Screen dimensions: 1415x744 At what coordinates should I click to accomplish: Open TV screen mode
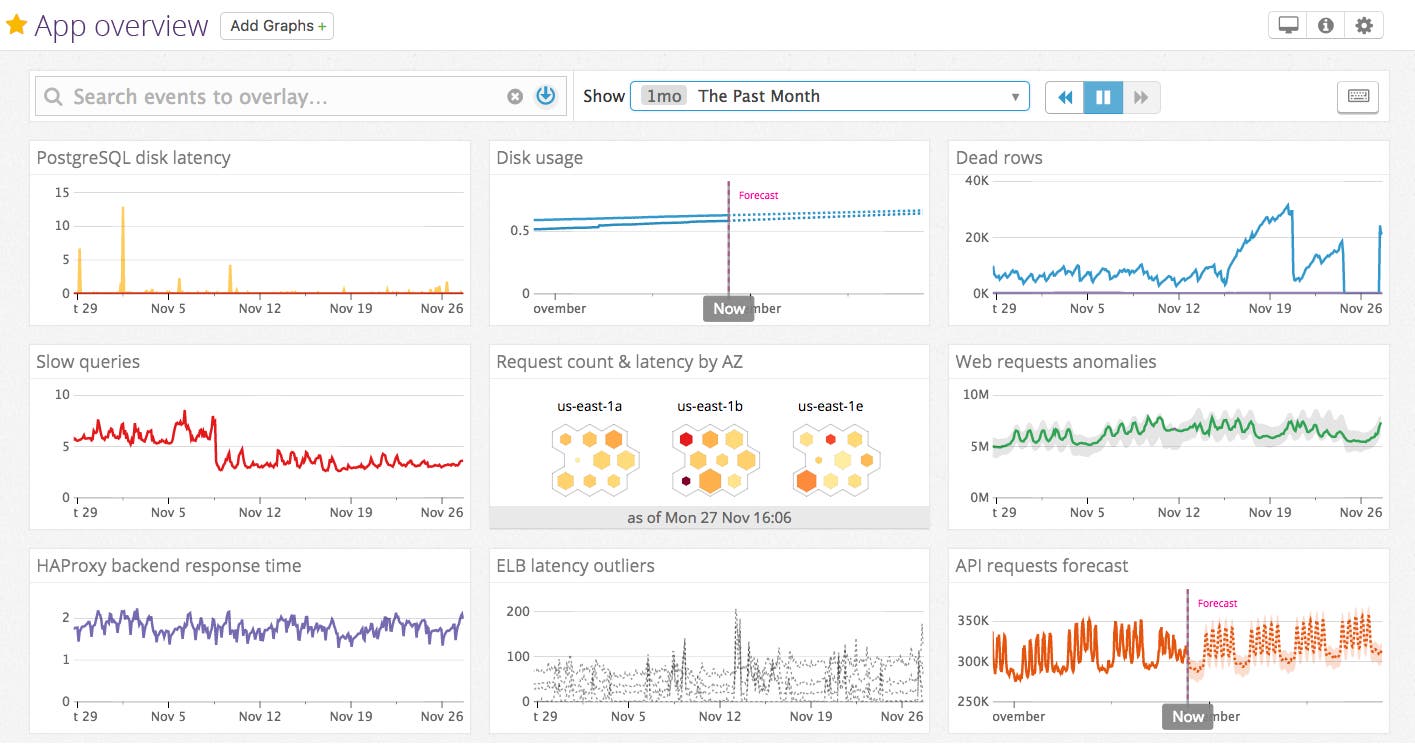1287,24
